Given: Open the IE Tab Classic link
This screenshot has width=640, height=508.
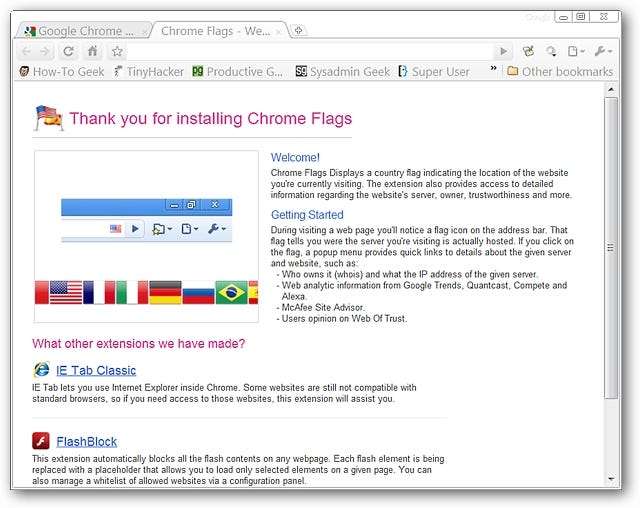Looking at the screenshot, I should tap(96, 371).
